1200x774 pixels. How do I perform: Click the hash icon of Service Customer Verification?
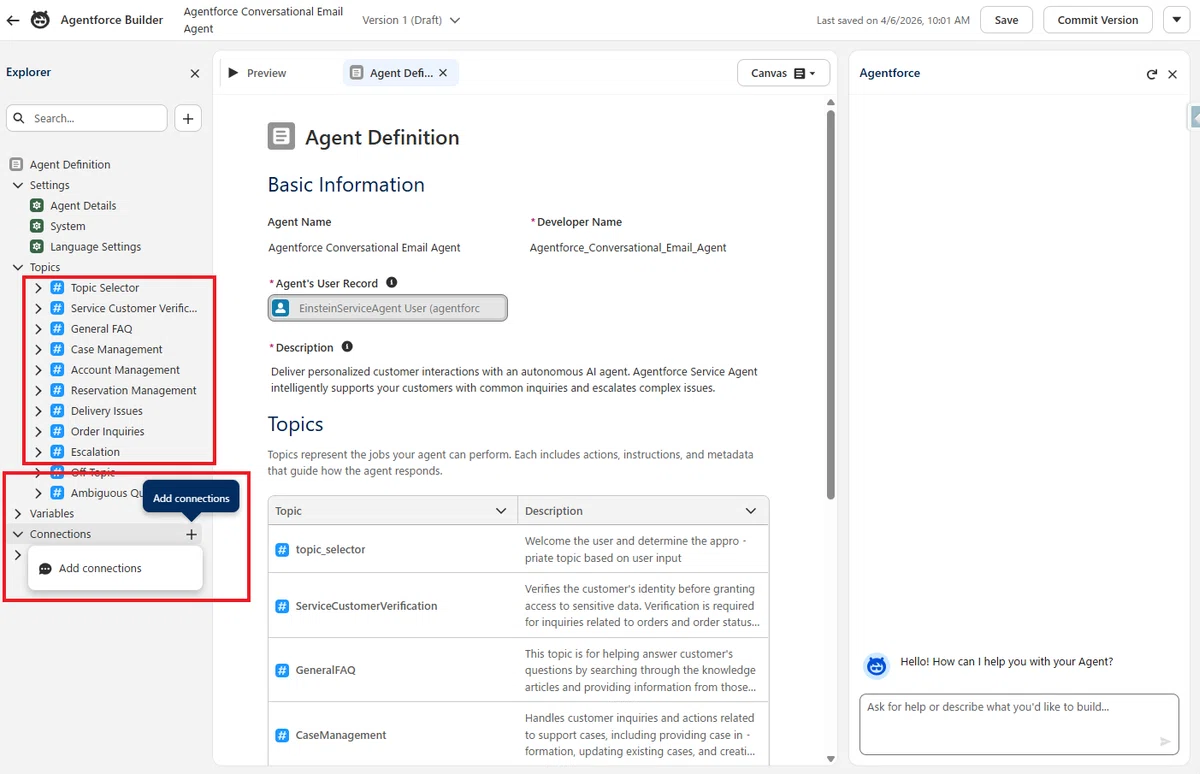coord(57,308)
